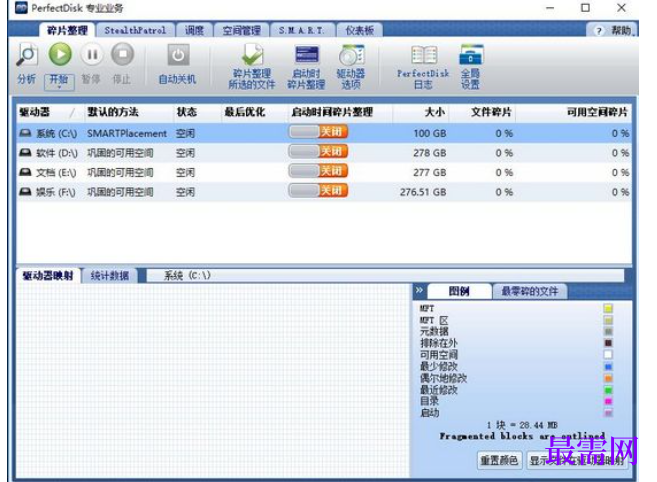Select the 文档 (E:\) drive row

pyautogui.click(x=324, y=172)
